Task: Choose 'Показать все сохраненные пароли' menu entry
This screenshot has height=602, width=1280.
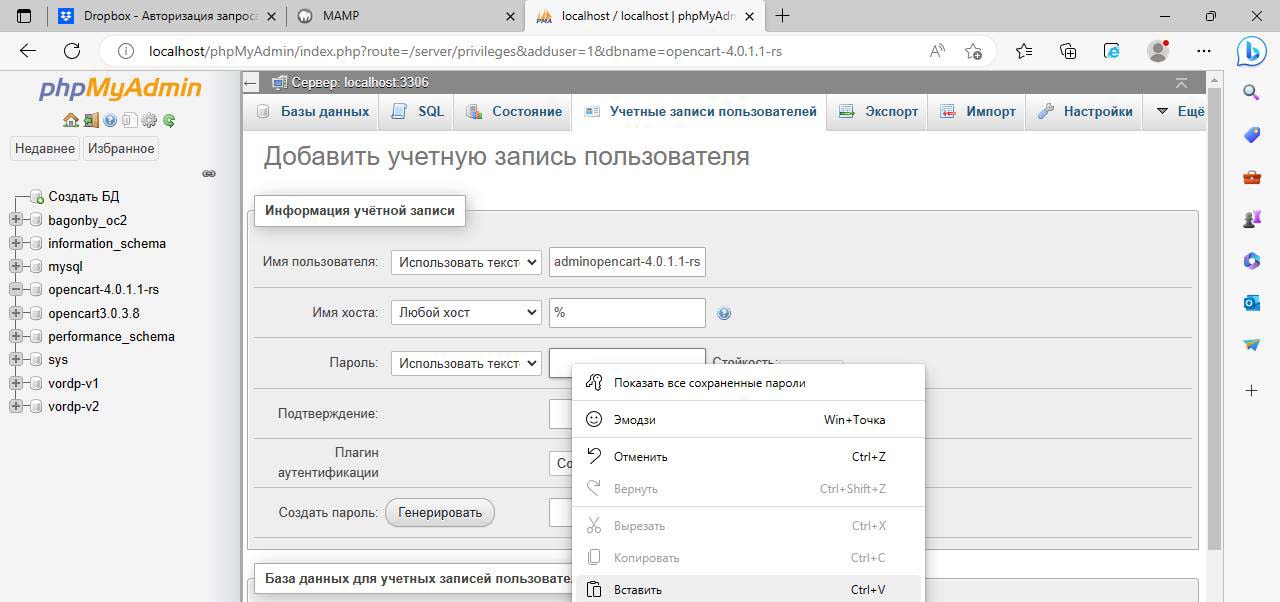Action: coord(709,382)
